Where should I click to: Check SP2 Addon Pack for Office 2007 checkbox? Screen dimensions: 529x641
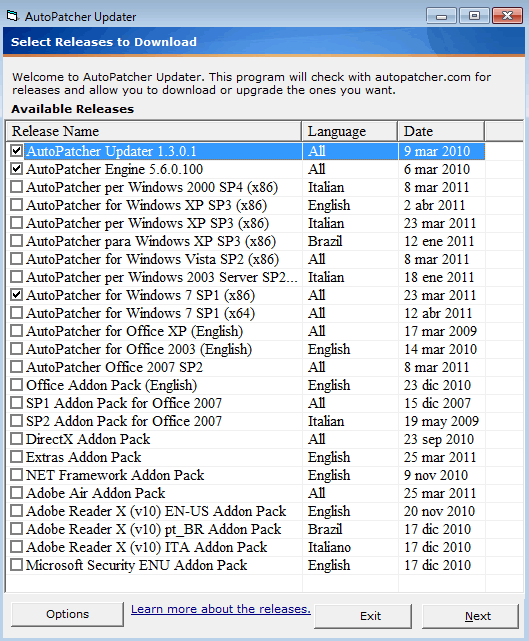coord(16,421)
